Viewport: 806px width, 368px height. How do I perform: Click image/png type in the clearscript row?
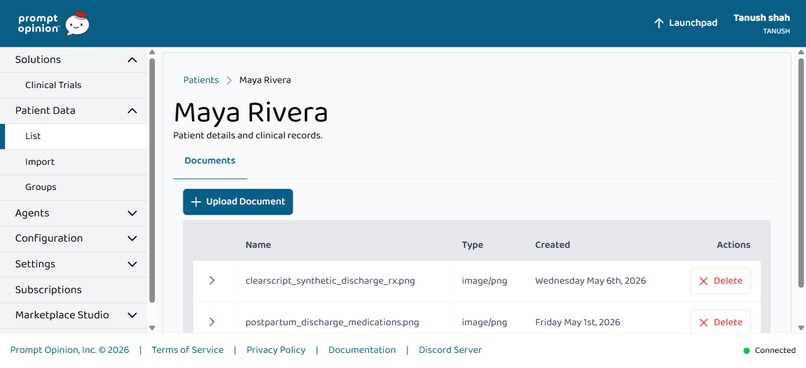click(484, 281)
